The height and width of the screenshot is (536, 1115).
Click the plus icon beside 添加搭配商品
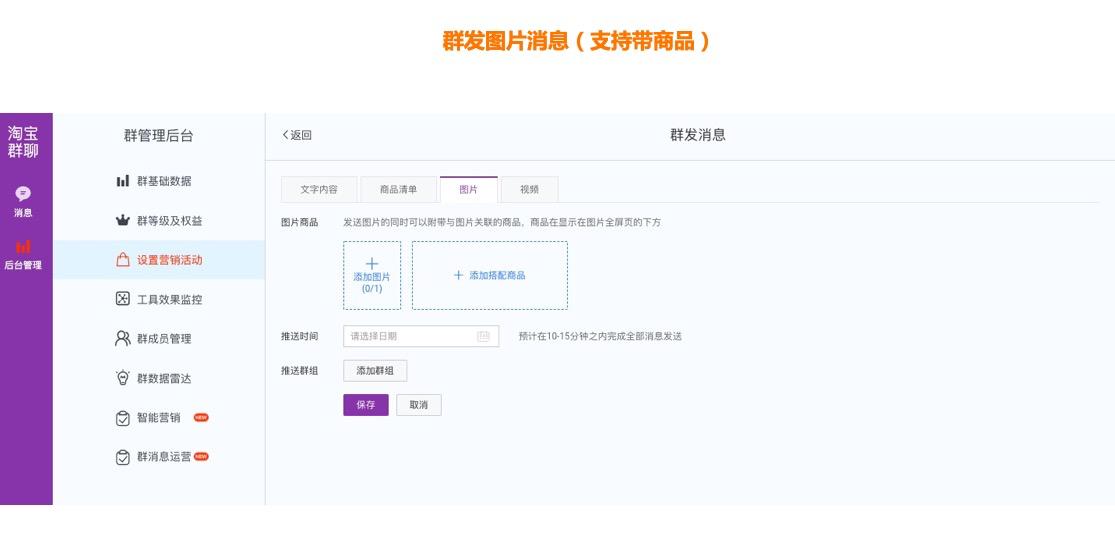click(458, 275)
